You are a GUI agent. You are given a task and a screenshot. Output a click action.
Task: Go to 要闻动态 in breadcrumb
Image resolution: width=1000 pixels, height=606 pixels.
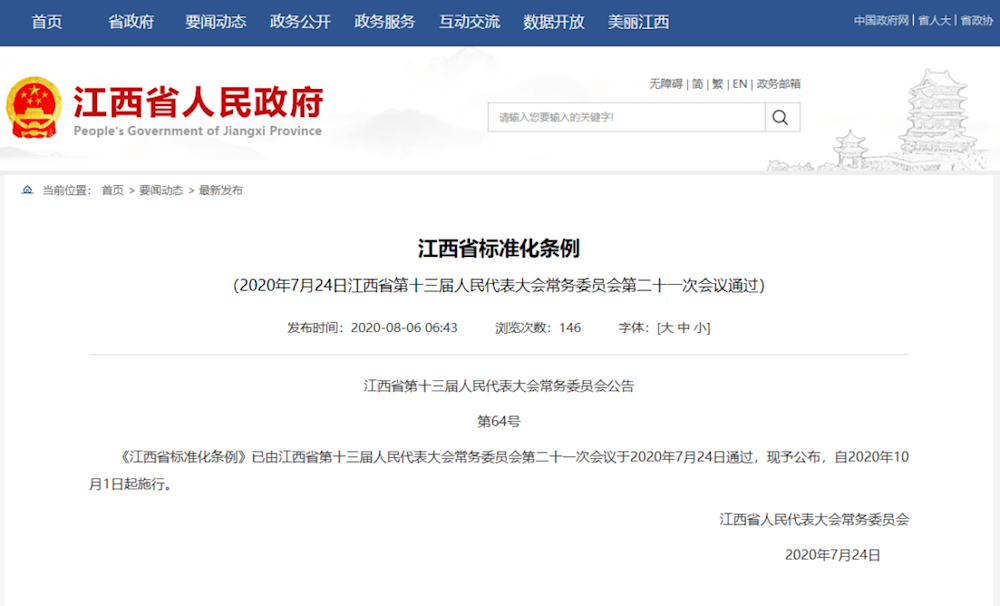(161, 190)
